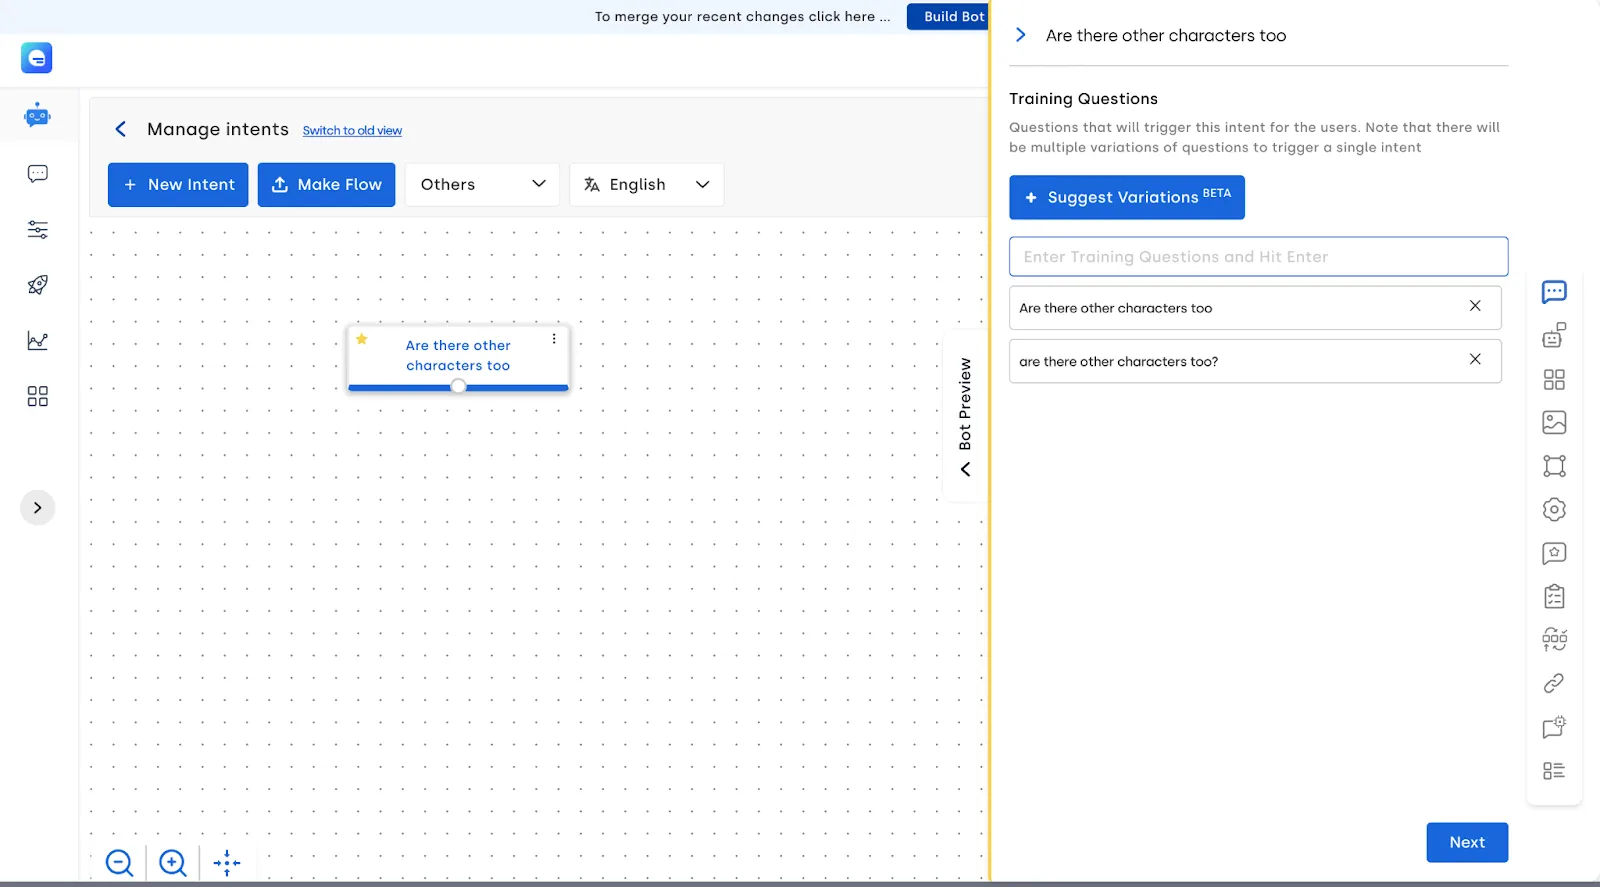Click the Make Flow button

[x=326, y=185]
